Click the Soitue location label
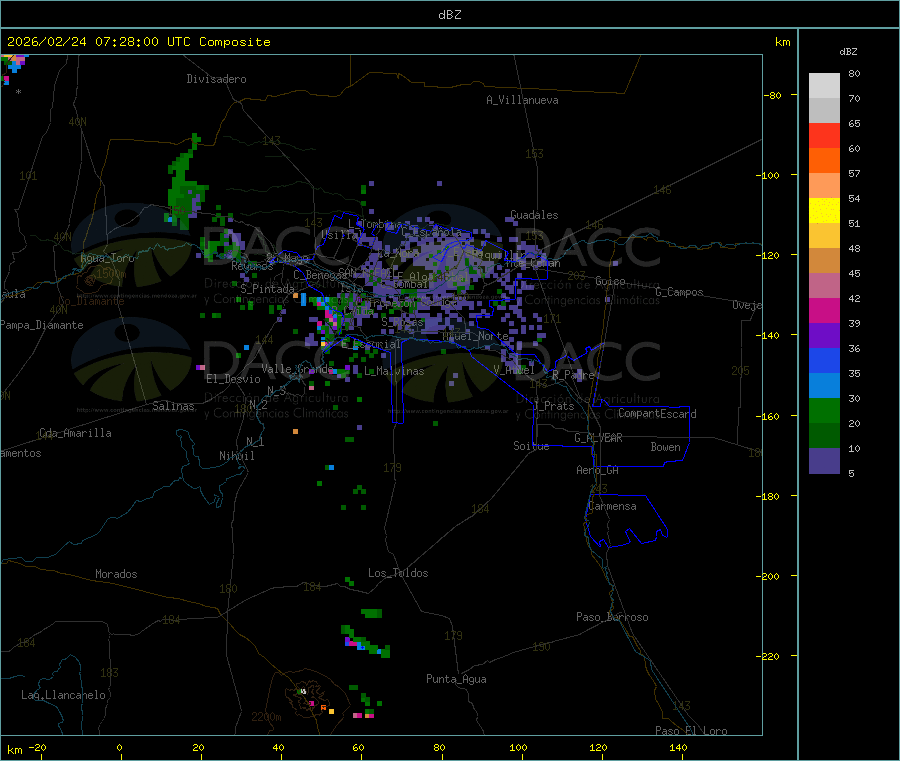The width and height of the screenshot is (900, 761). pyautogui.click(x=531, y=446)
